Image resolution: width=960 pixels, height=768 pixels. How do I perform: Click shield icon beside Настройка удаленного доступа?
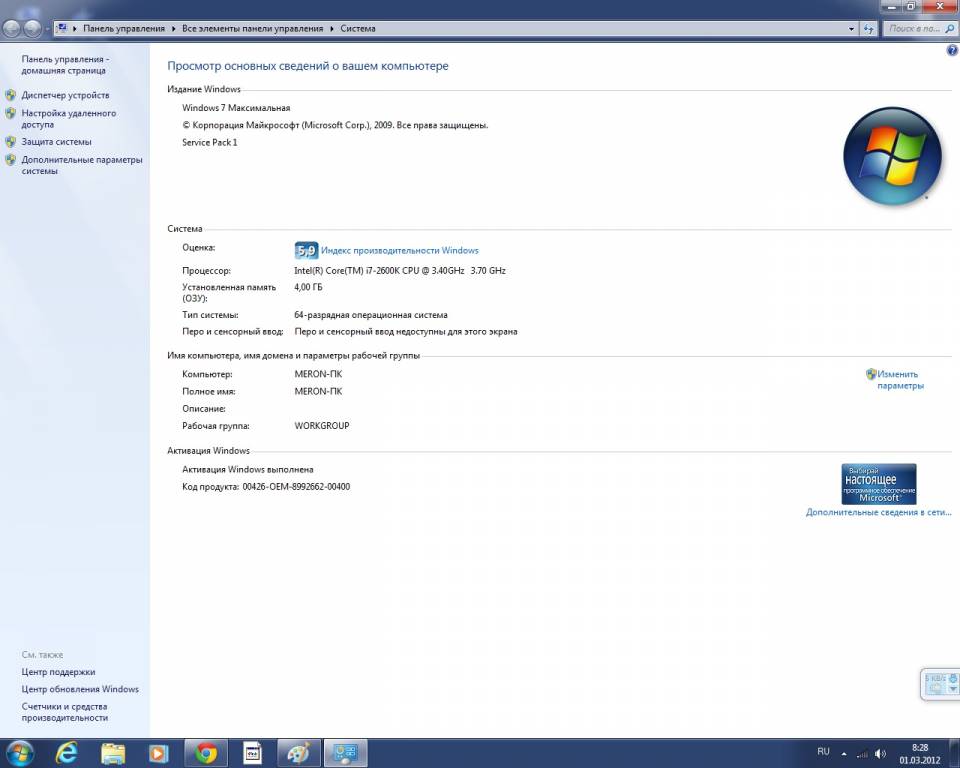pos(10,113)
